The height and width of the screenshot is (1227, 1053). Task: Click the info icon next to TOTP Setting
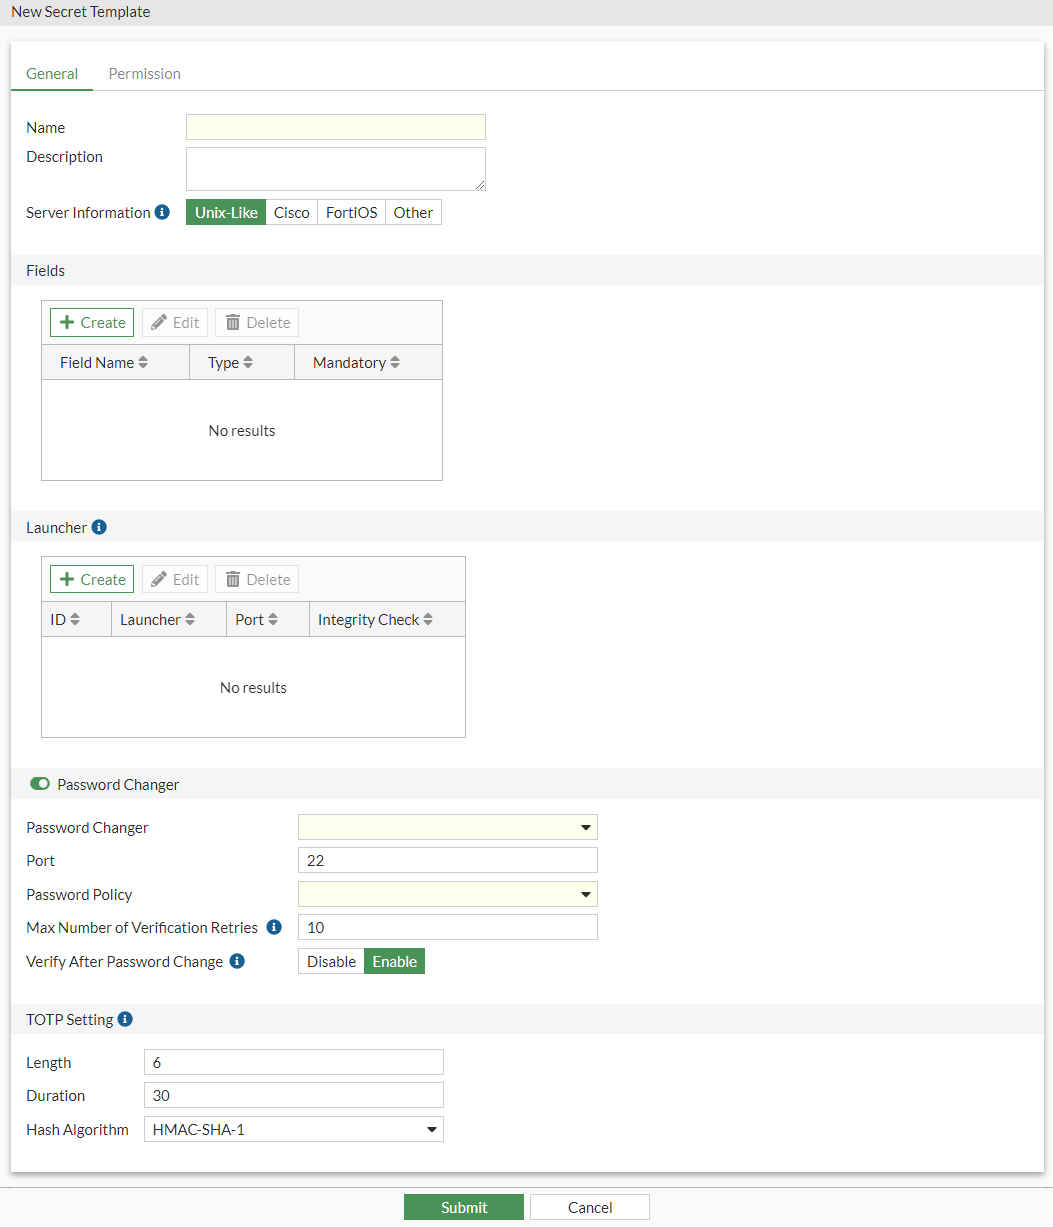point(125,1019)
